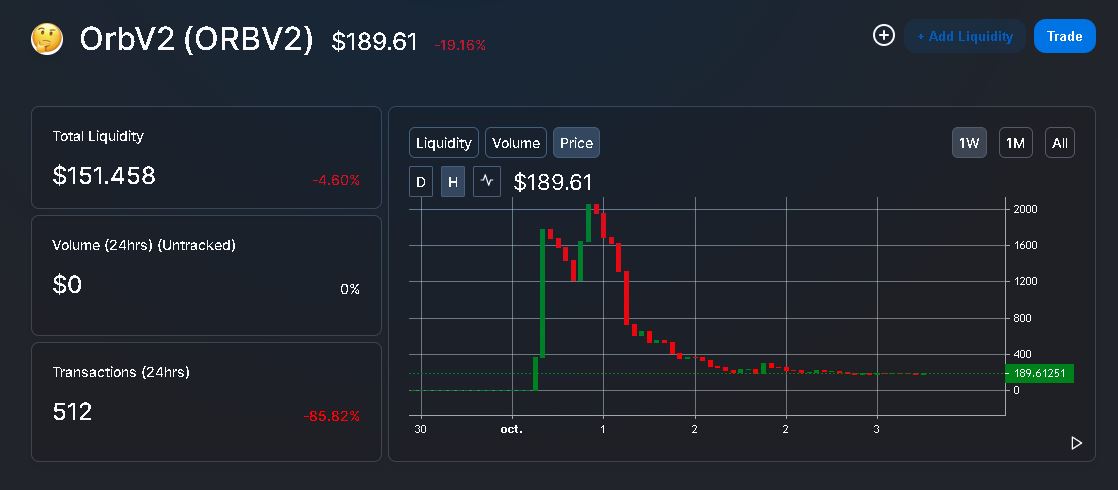The width and height of the screenshot is (1118, 490).
Task: Show the Volume chart
Action: coord(516,143)
